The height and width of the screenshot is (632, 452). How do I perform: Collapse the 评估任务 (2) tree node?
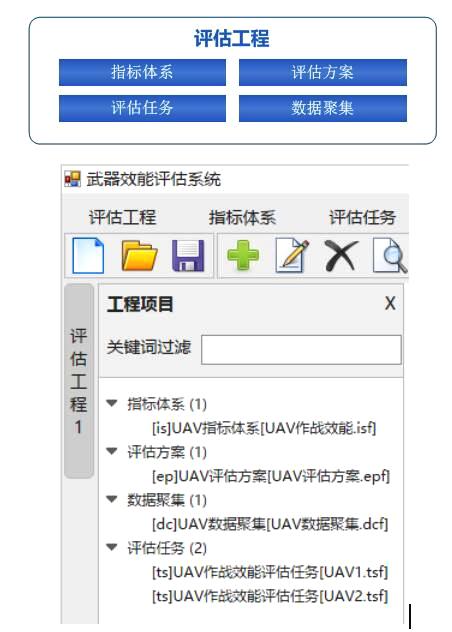[112, 547]
